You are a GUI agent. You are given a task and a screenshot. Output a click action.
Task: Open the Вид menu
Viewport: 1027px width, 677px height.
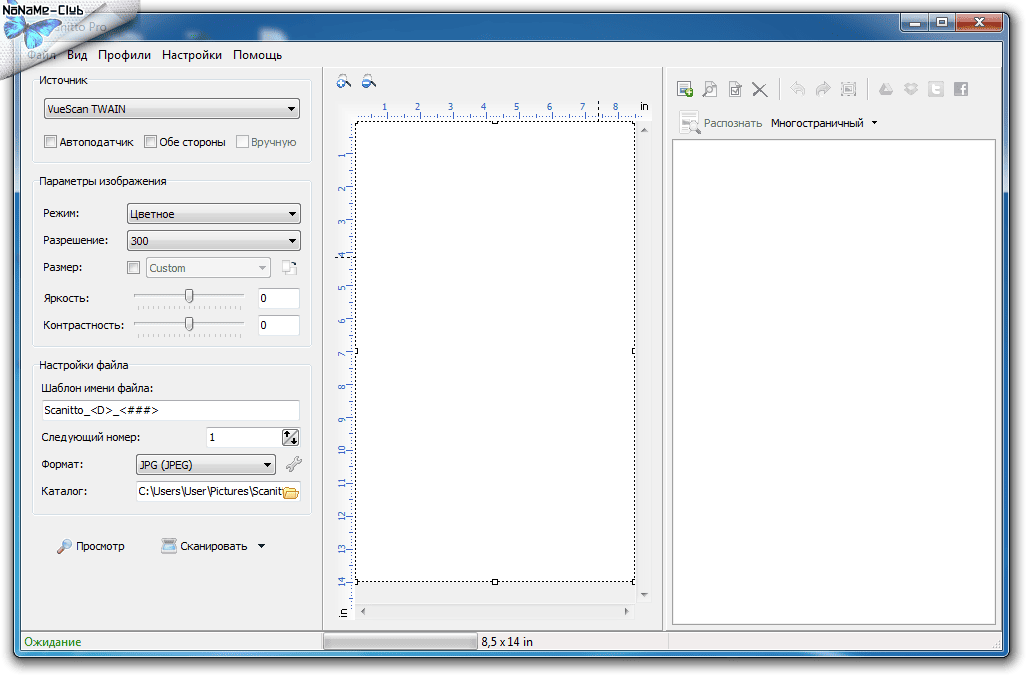(77, 55)
